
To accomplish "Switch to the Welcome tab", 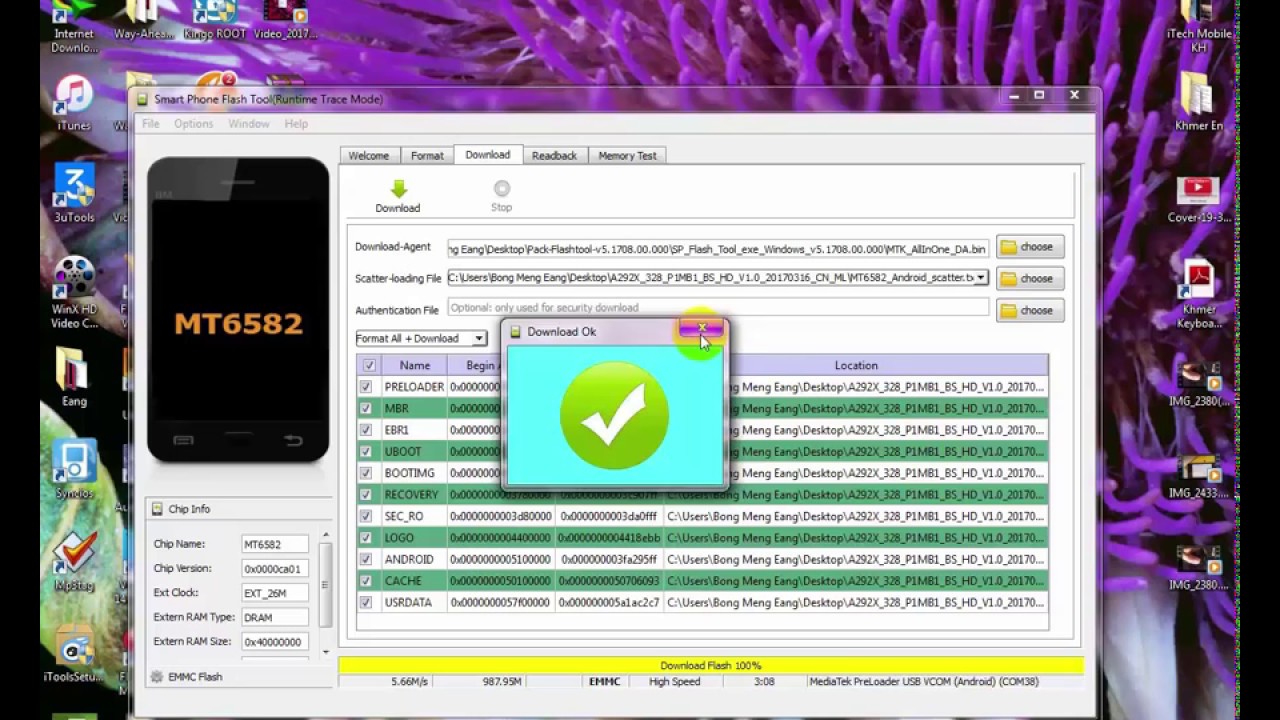I will [x=369, y=156].
